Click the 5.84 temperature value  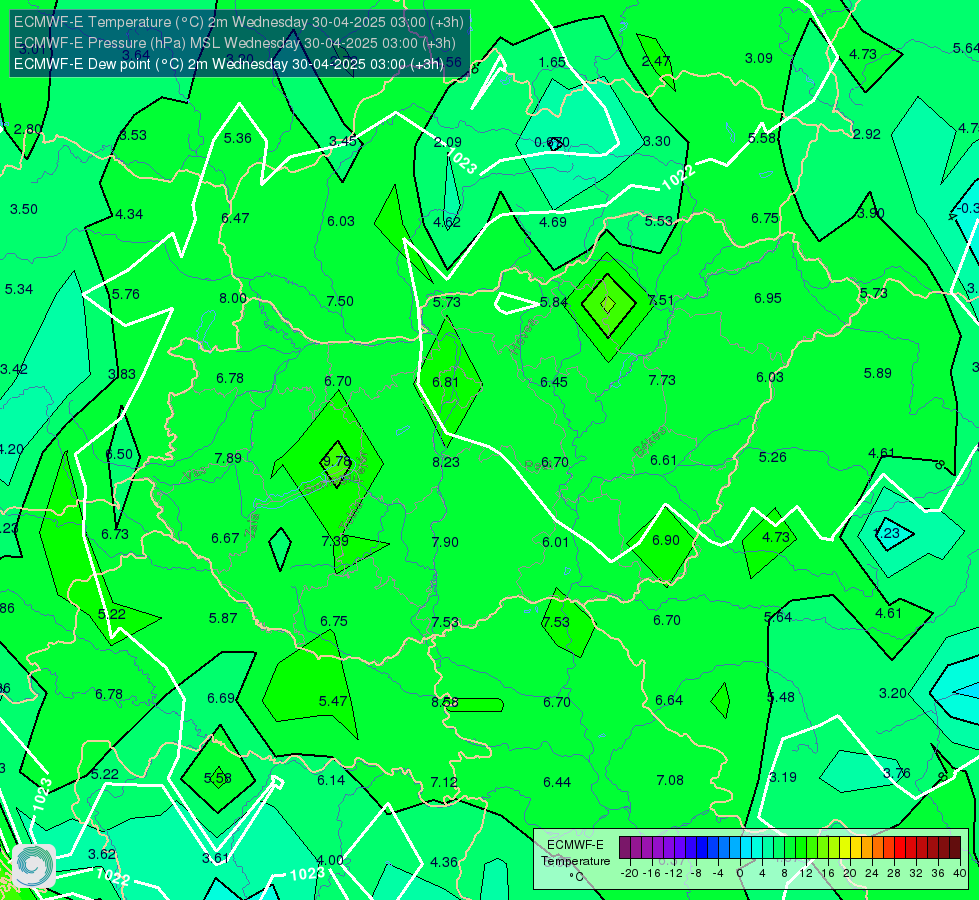coord(554,303)
